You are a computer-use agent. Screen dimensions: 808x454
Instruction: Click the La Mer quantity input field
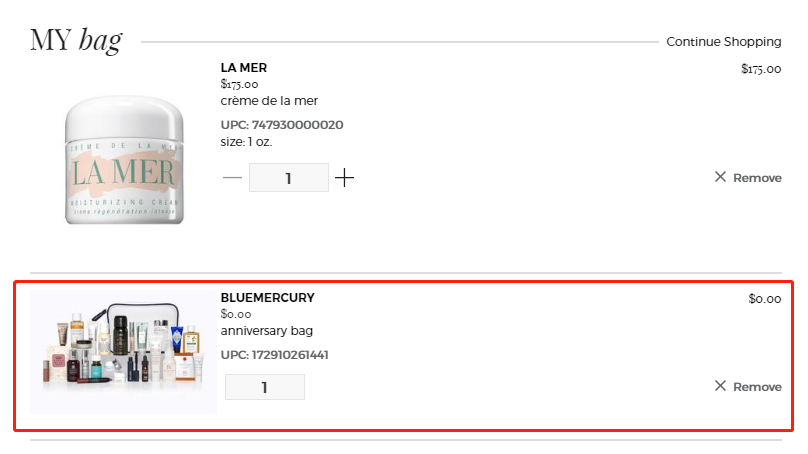[288, 178]
